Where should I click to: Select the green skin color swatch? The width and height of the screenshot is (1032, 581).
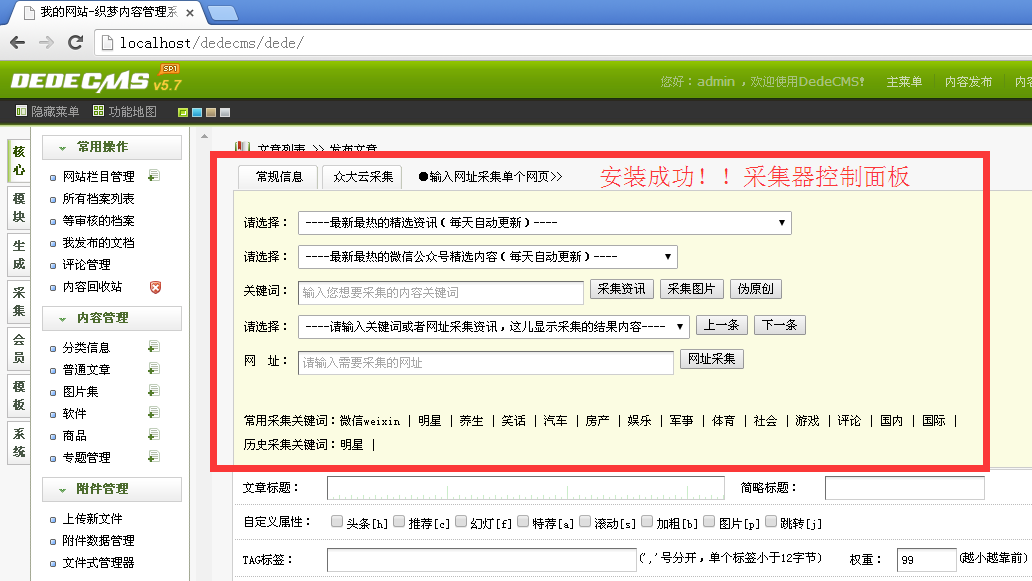pos(183,113)
